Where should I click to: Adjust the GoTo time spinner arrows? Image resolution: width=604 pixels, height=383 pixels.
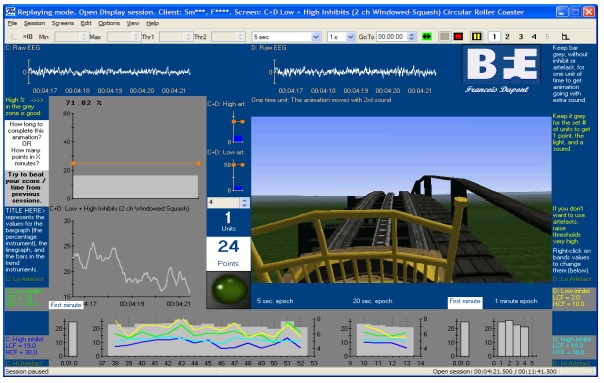[x=411, y=37]
